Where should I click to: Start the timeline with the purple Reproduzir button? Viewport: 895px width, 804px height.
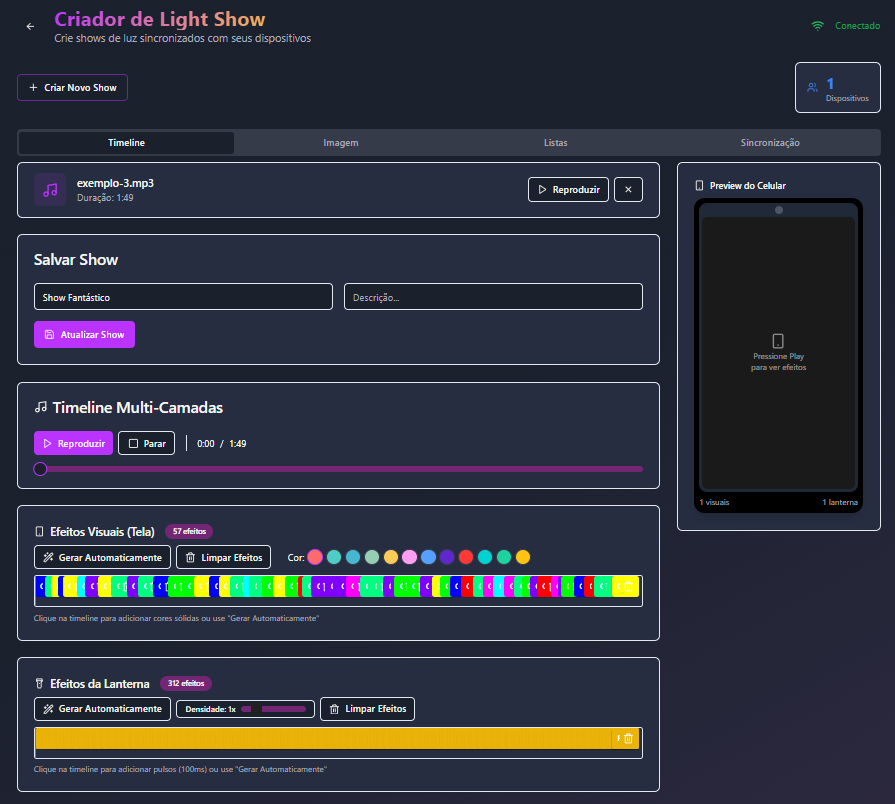74,443
